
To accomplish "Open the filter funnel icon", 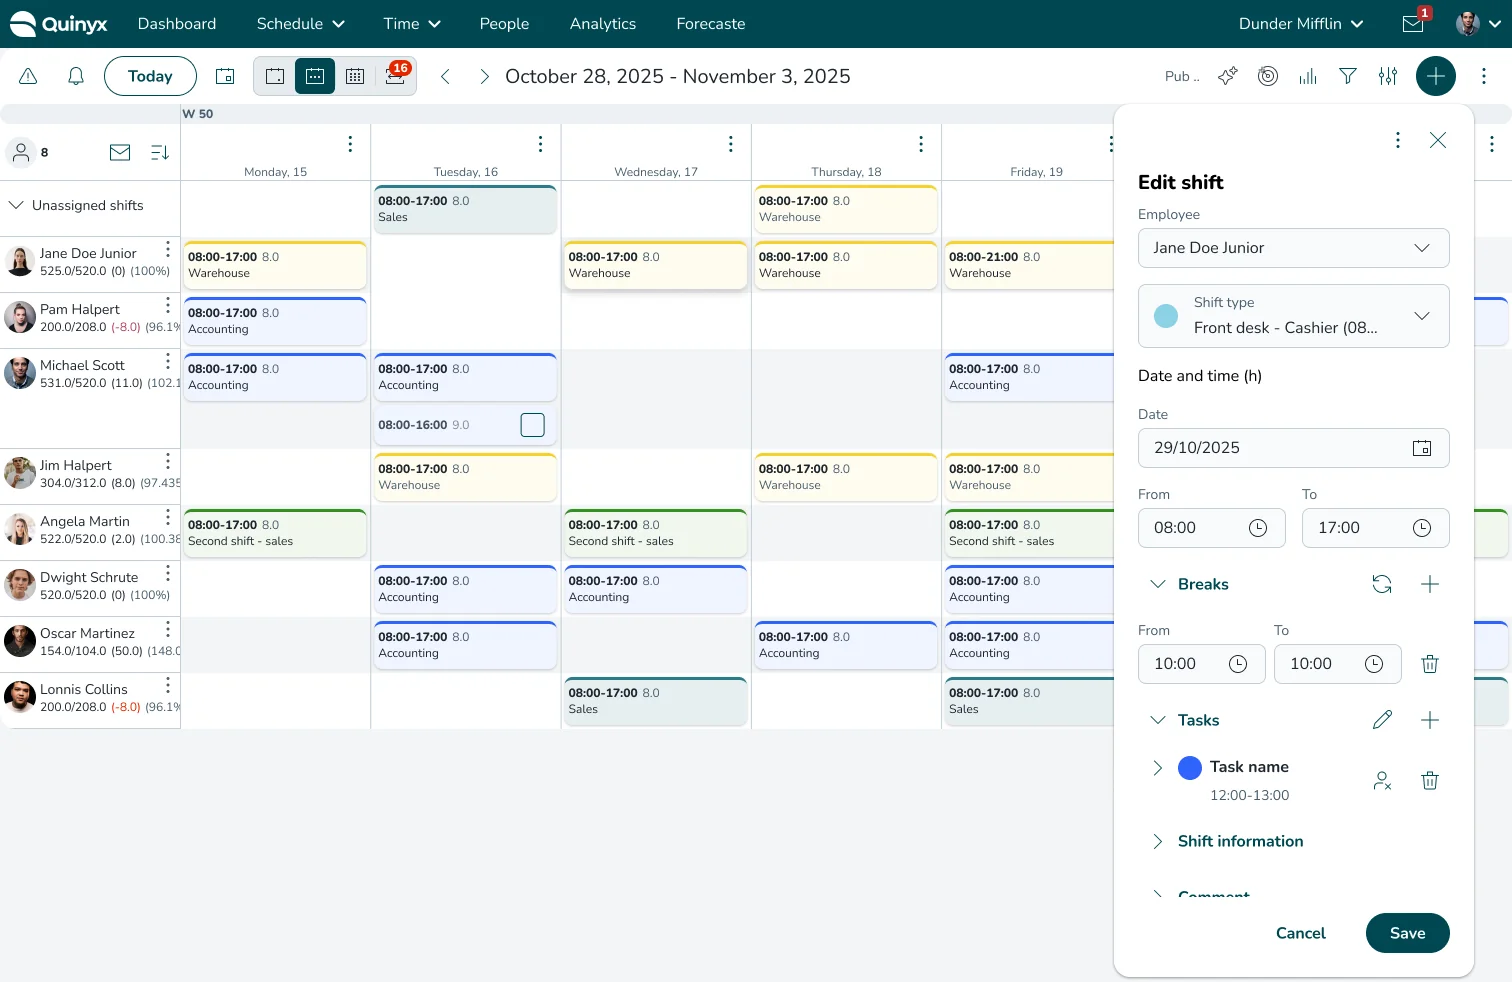I will click(1348, 76).
